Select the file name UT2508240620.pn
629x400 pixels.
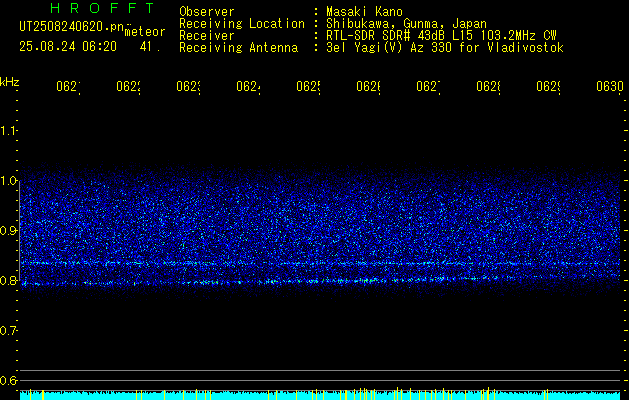click(71, 27)
